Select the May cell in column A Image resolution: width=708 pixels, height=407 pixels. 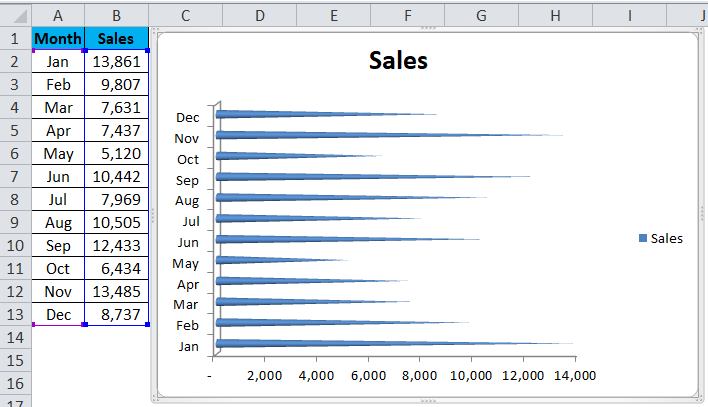(58, 154)
